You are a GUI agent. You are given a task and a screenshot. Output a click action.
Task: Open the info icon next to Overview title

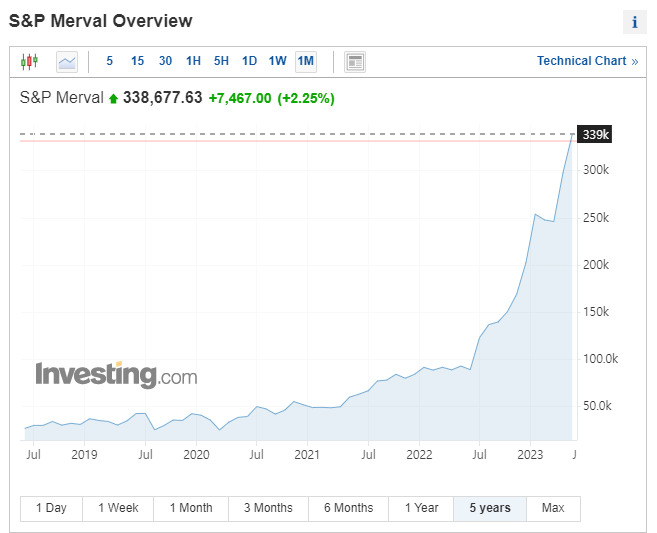pyautogui.click(x=635, y=22)
